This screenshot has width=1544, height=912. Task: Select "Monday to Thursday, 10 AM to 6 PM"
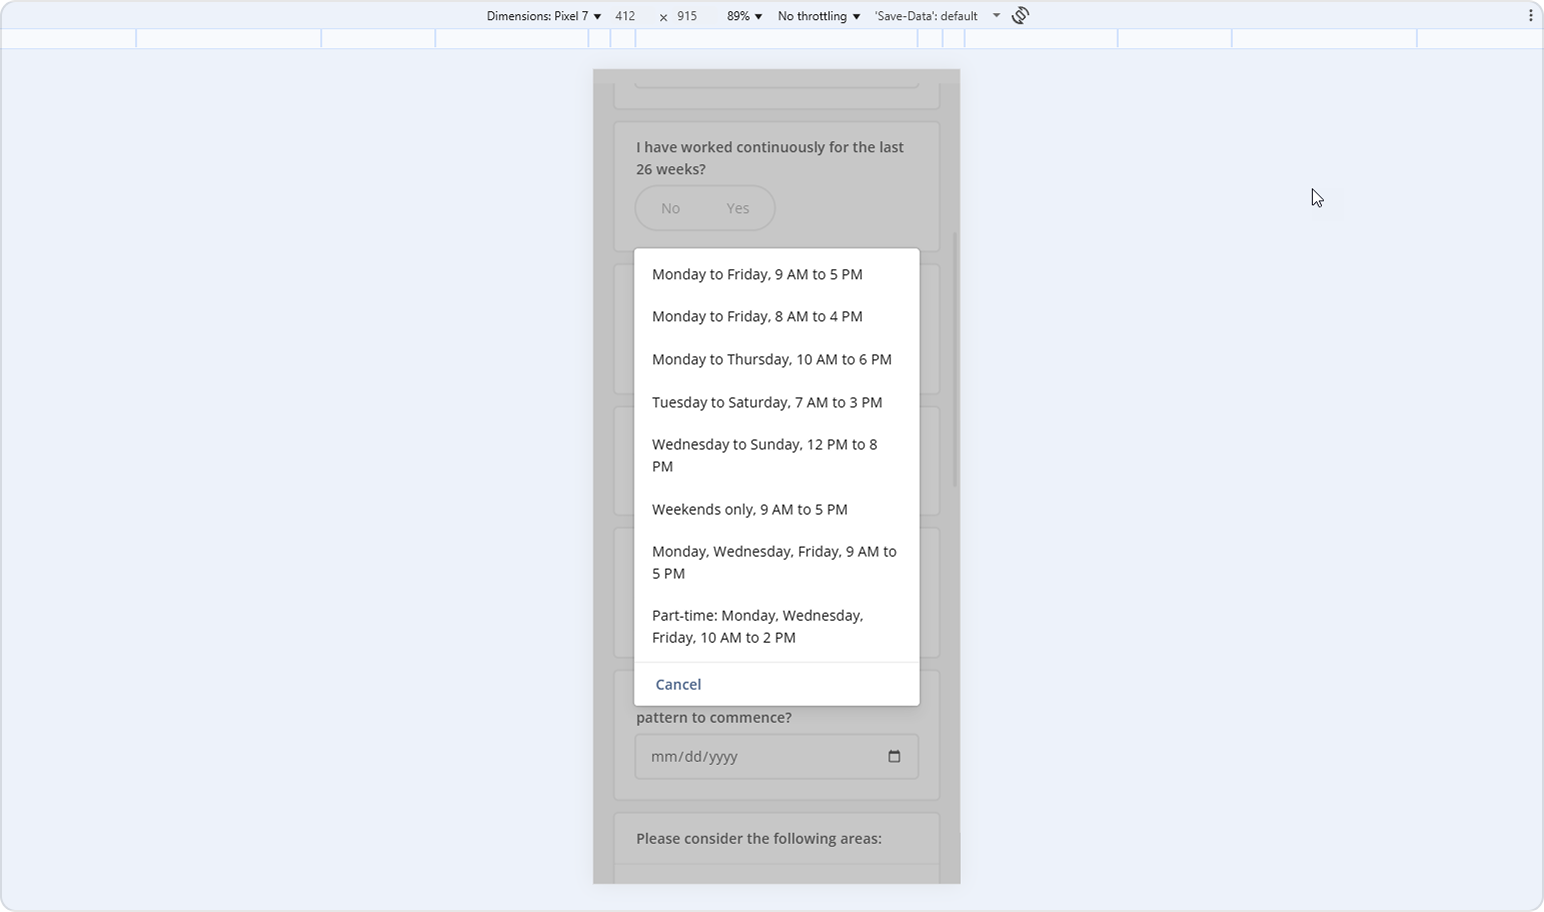pos(772,359)
